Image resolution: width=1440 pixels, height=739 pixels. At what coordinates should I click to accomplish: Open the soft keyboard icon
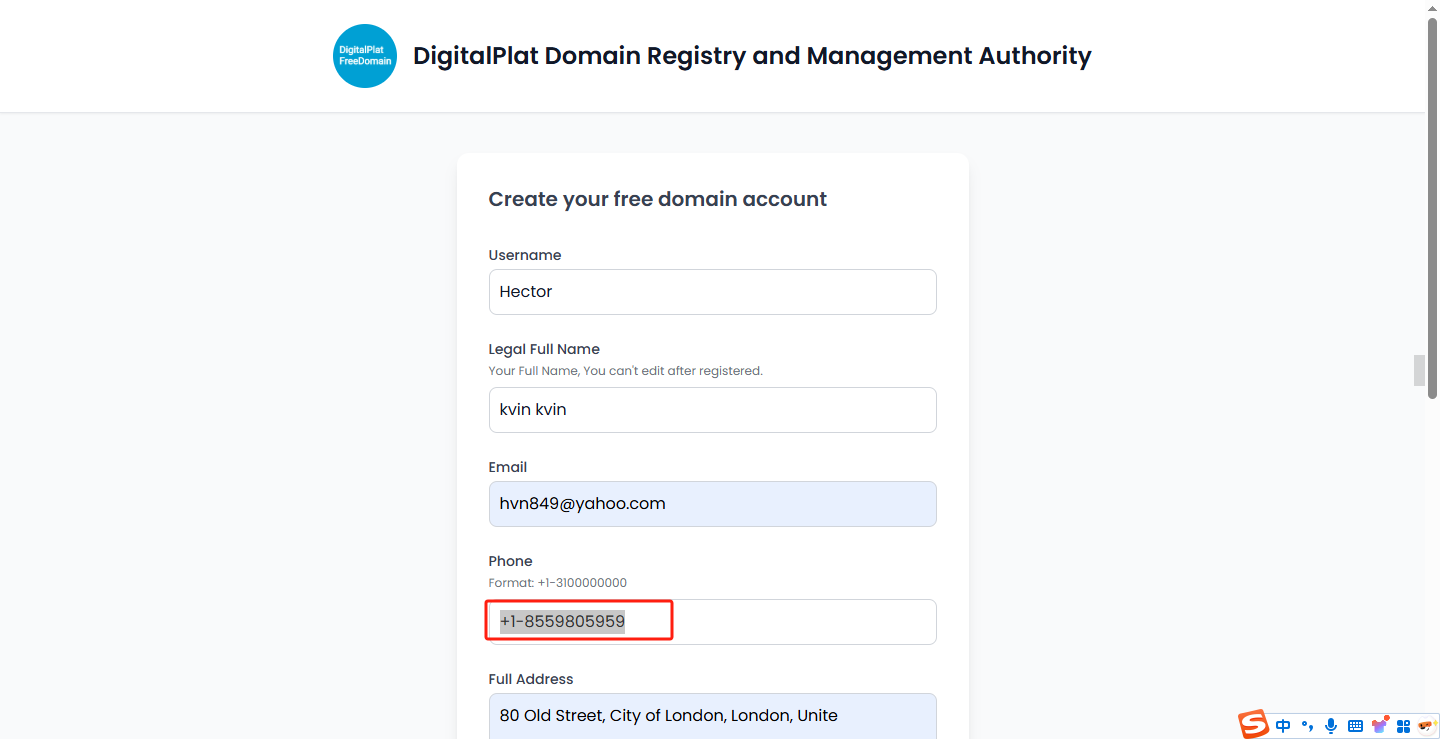coord(1355,726)
